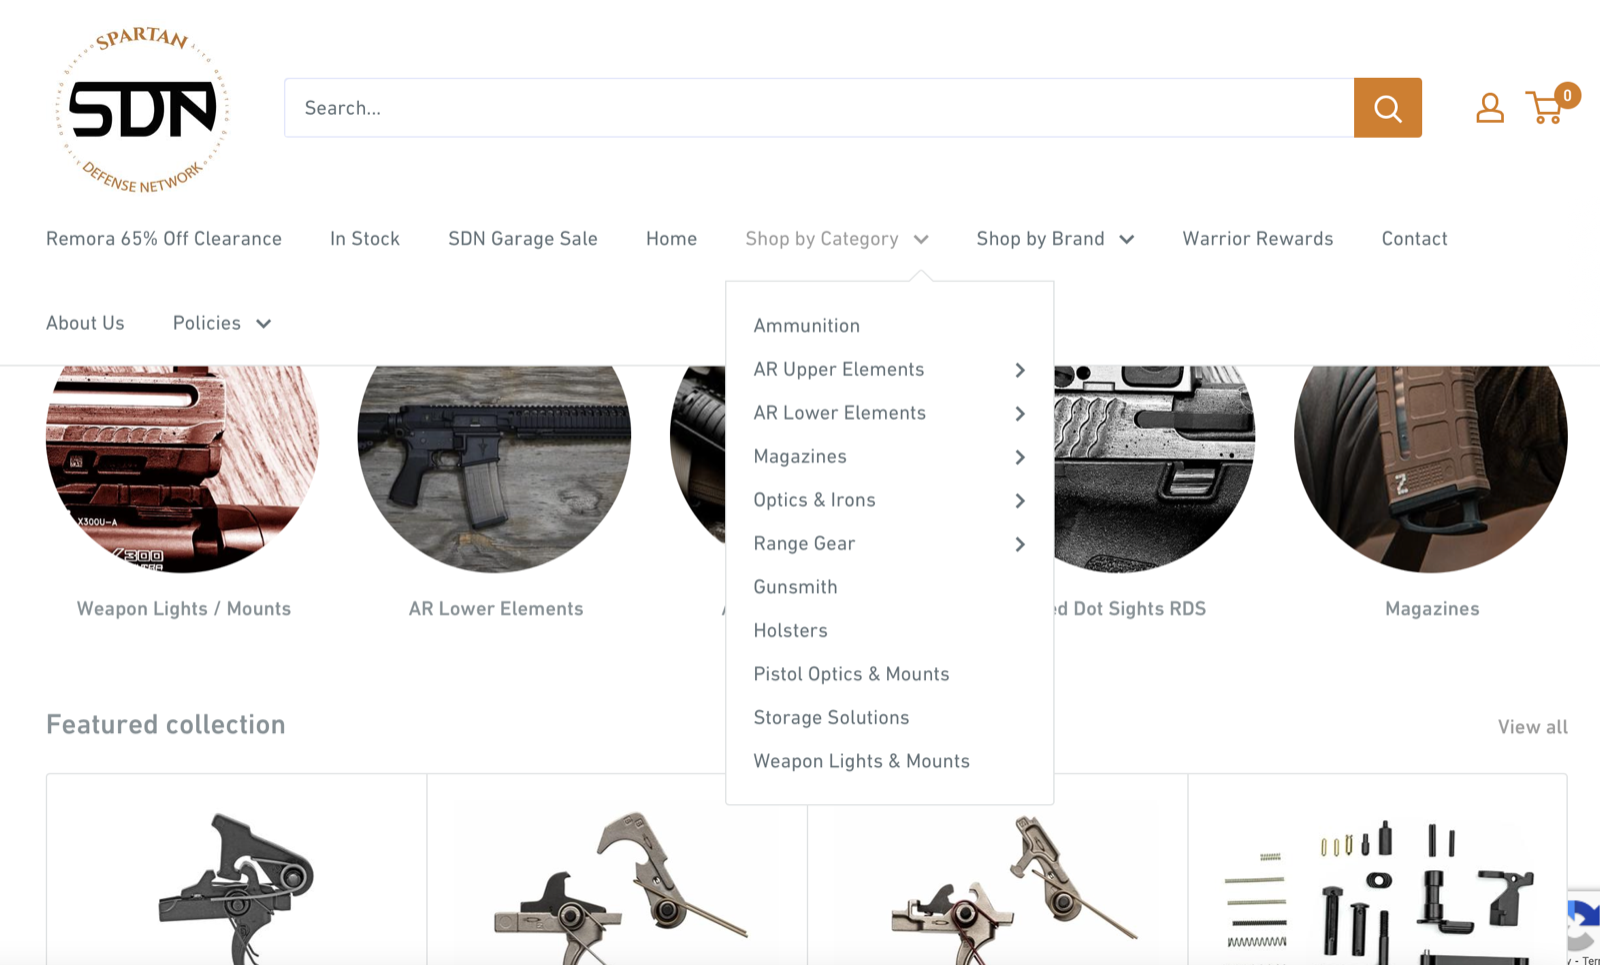The width and height of the screenshot is (1600, 965).
Task: Open SDN Garage Sale link
Action: point(523,239)
